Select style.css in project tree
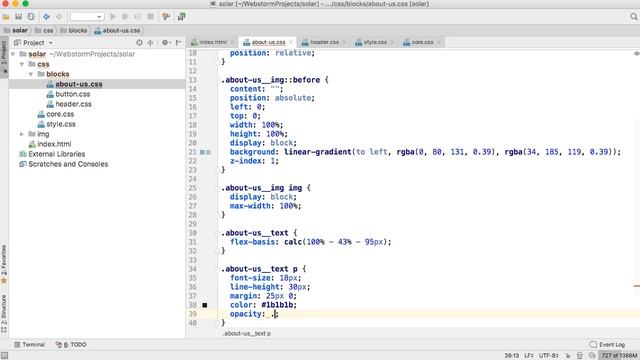Image resolution: width=640 pixels, height=360 pixels. 61,124
